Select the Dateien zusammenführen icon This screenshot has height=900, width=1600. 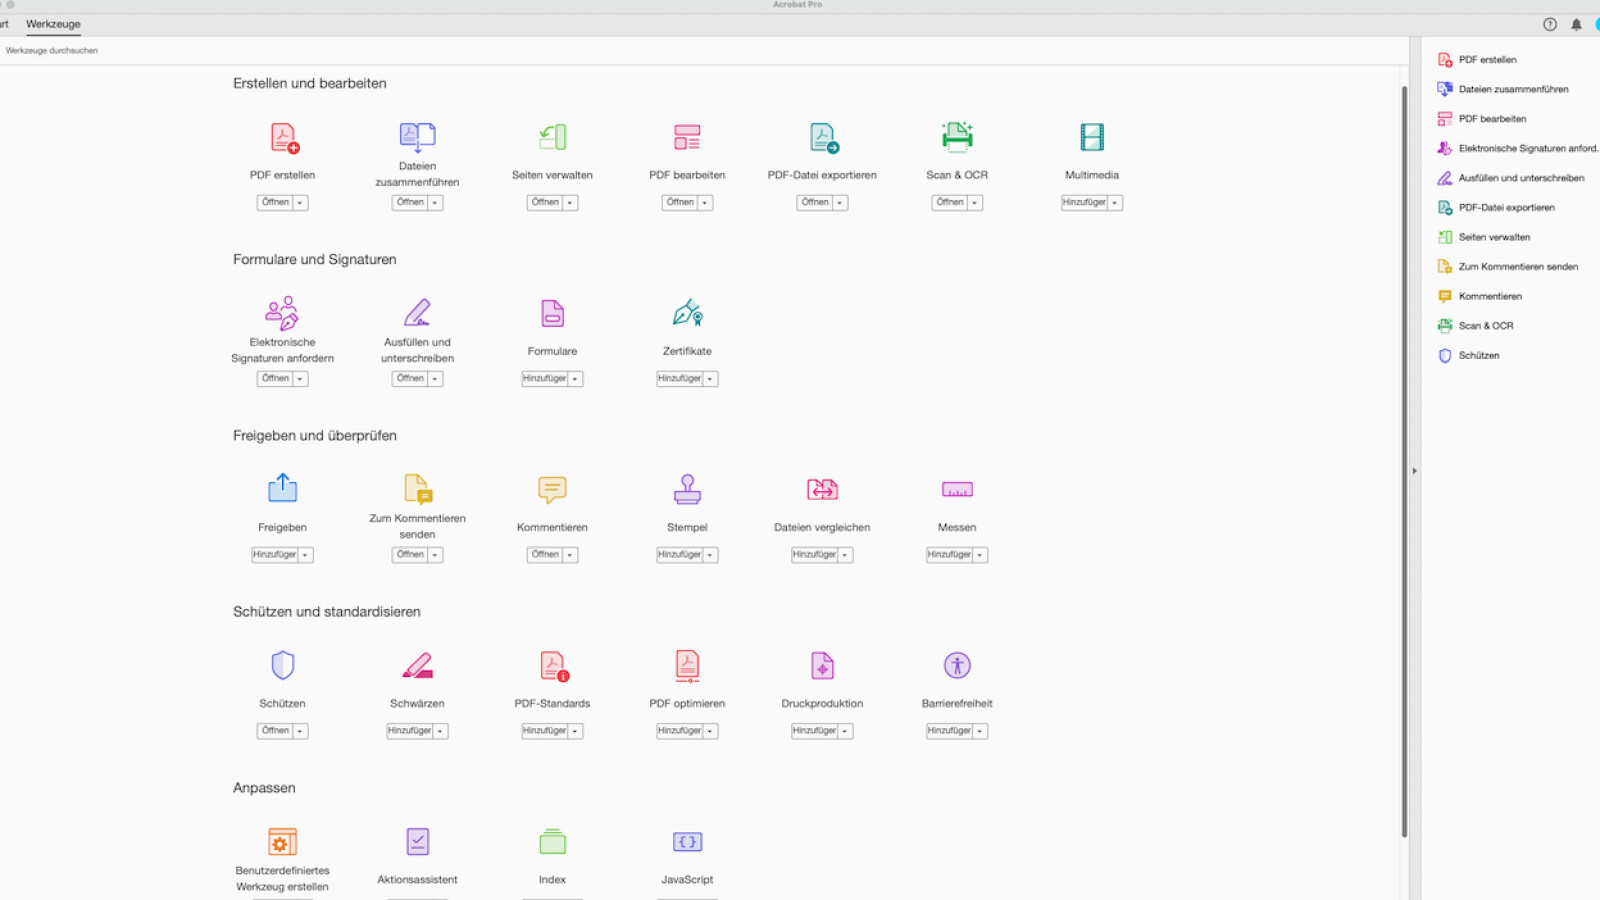pyautogui.click(x=417, y=138)
